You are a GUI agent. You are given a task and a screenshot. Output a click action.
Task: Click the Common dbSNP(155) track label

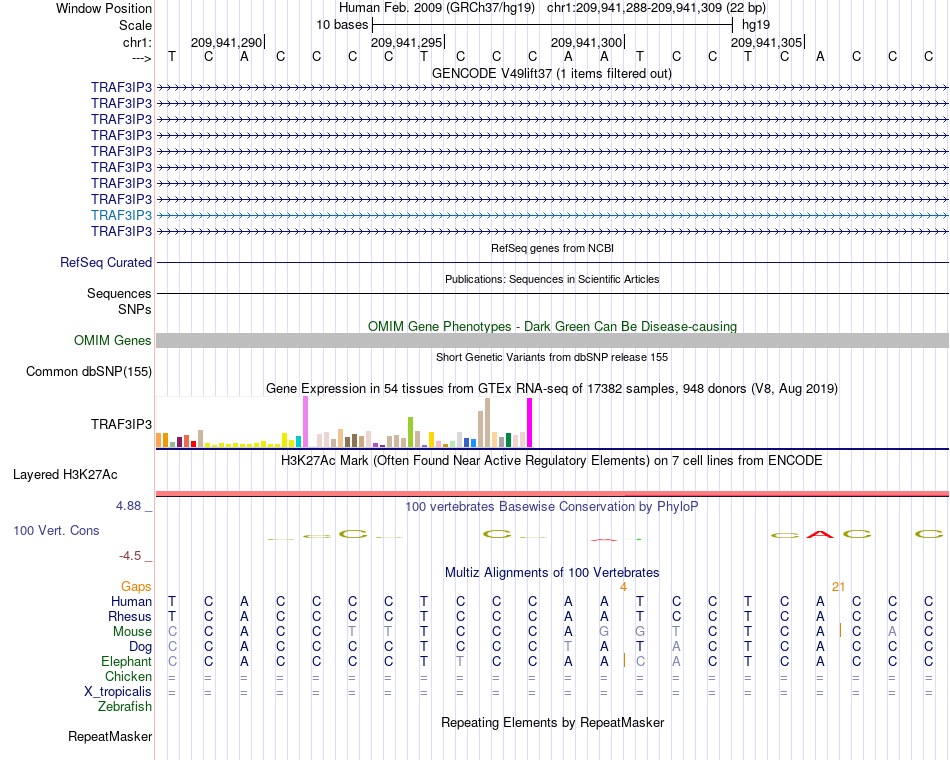[x=89, y=372]
